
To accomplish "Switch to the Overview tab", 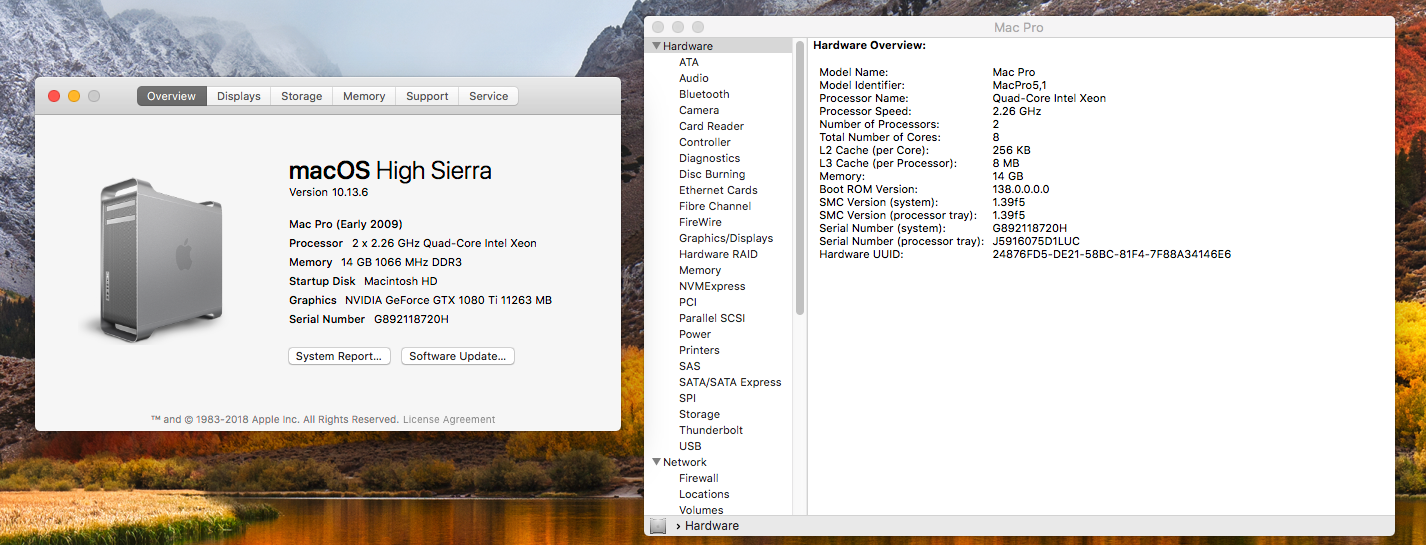I will (172, 96).
